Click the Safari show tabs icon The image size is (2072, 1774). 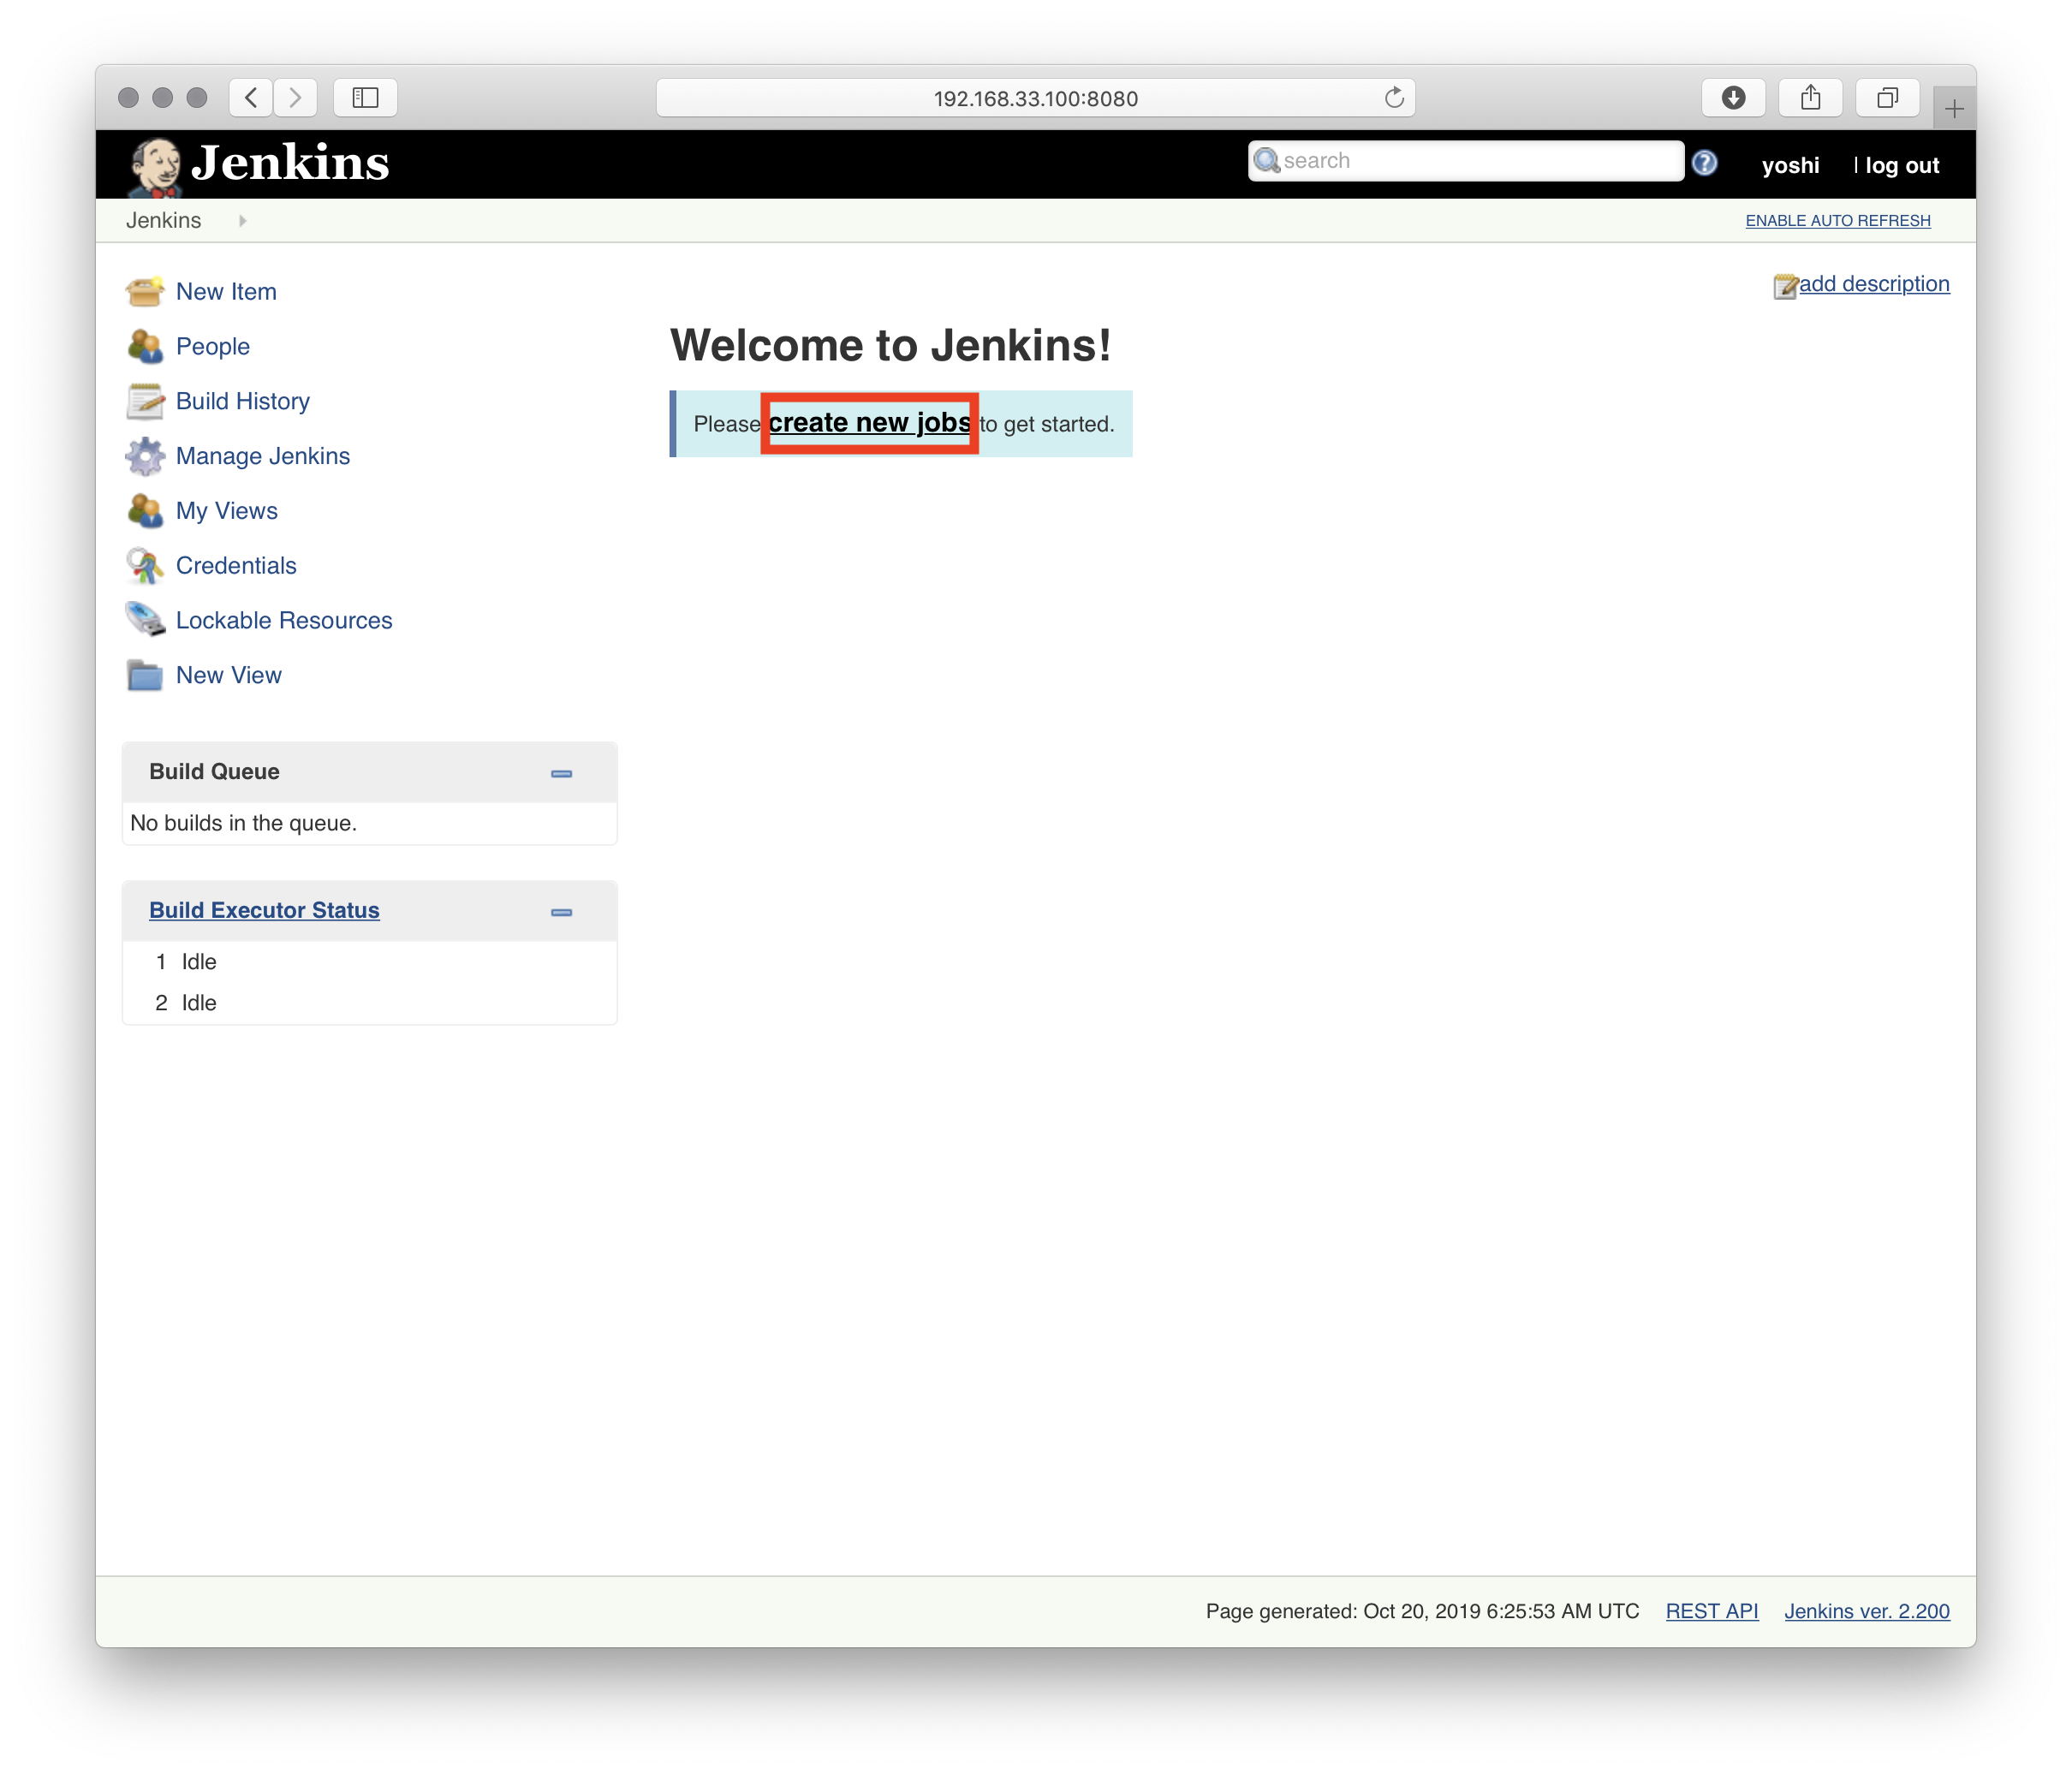1887,98
